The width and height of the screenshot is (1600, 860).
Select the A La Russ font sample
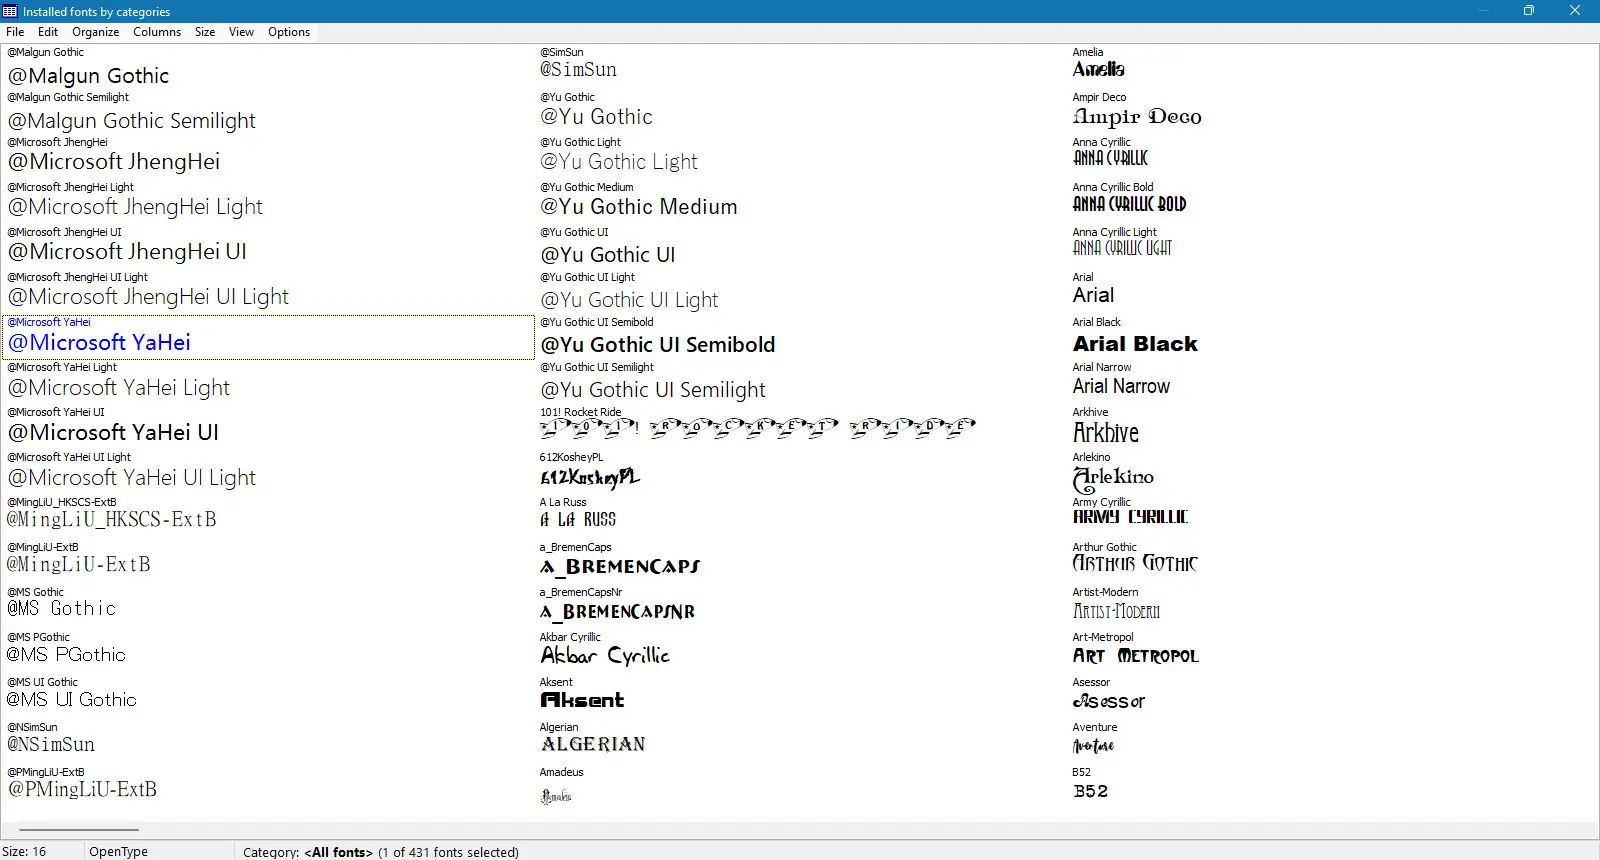pyautogui.click(x=578, y=520)
